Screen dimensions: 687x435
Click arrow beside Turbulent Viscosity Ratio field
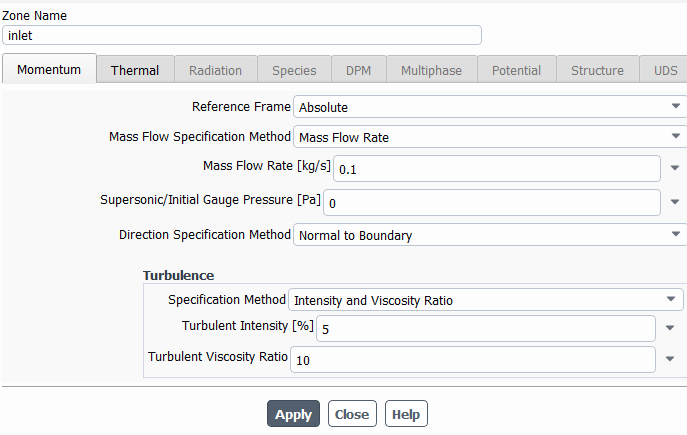coord(669,359)
